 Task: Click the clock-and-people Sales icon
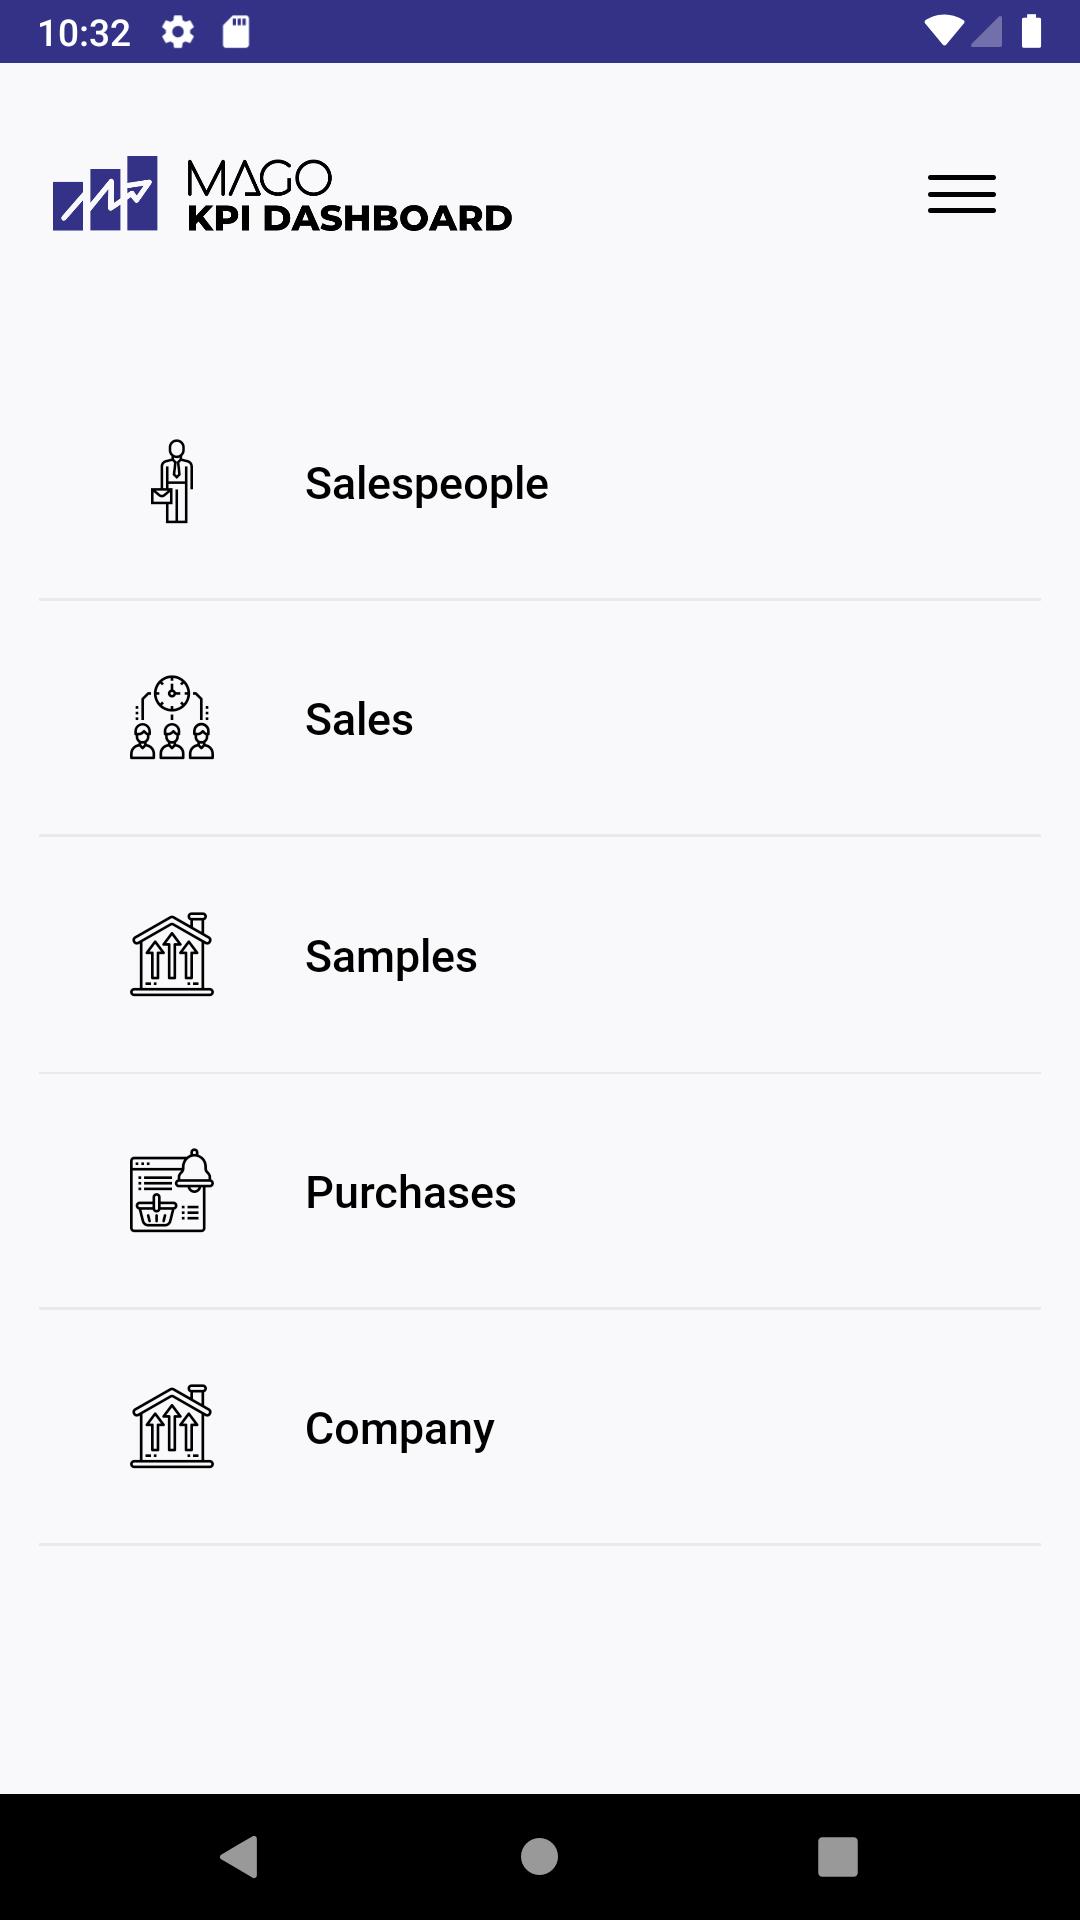172,718
